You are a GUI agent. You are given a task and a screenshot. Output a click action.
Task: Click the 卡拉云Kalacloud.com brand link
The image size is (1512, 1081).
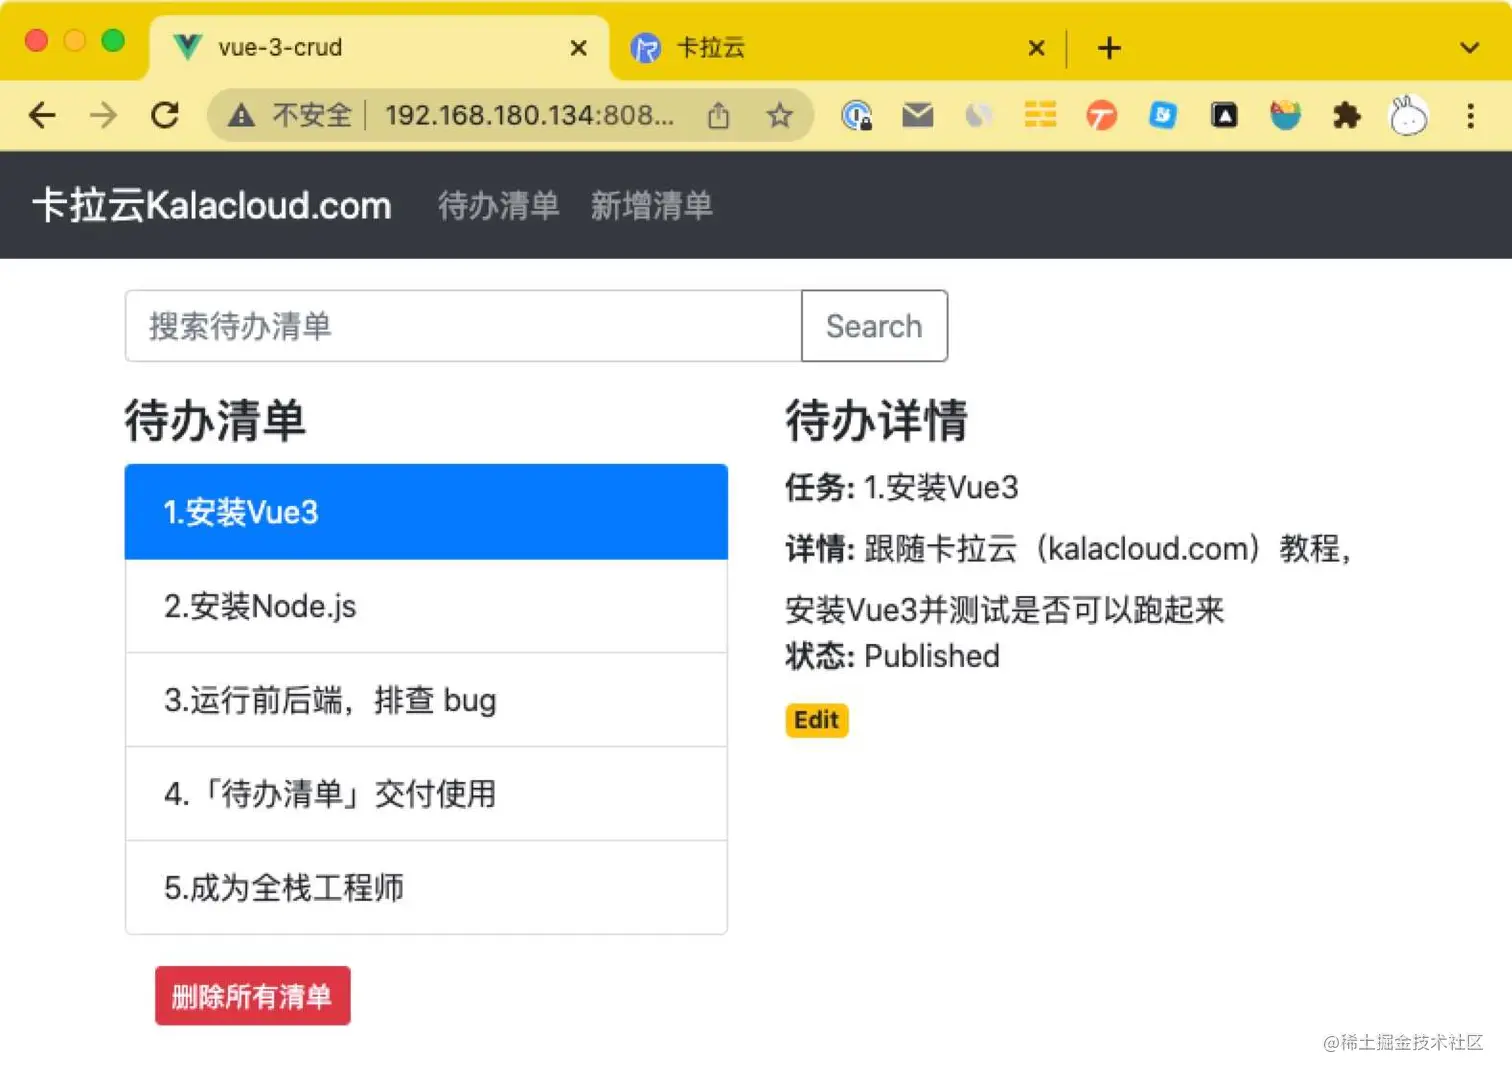pos(212,205)
